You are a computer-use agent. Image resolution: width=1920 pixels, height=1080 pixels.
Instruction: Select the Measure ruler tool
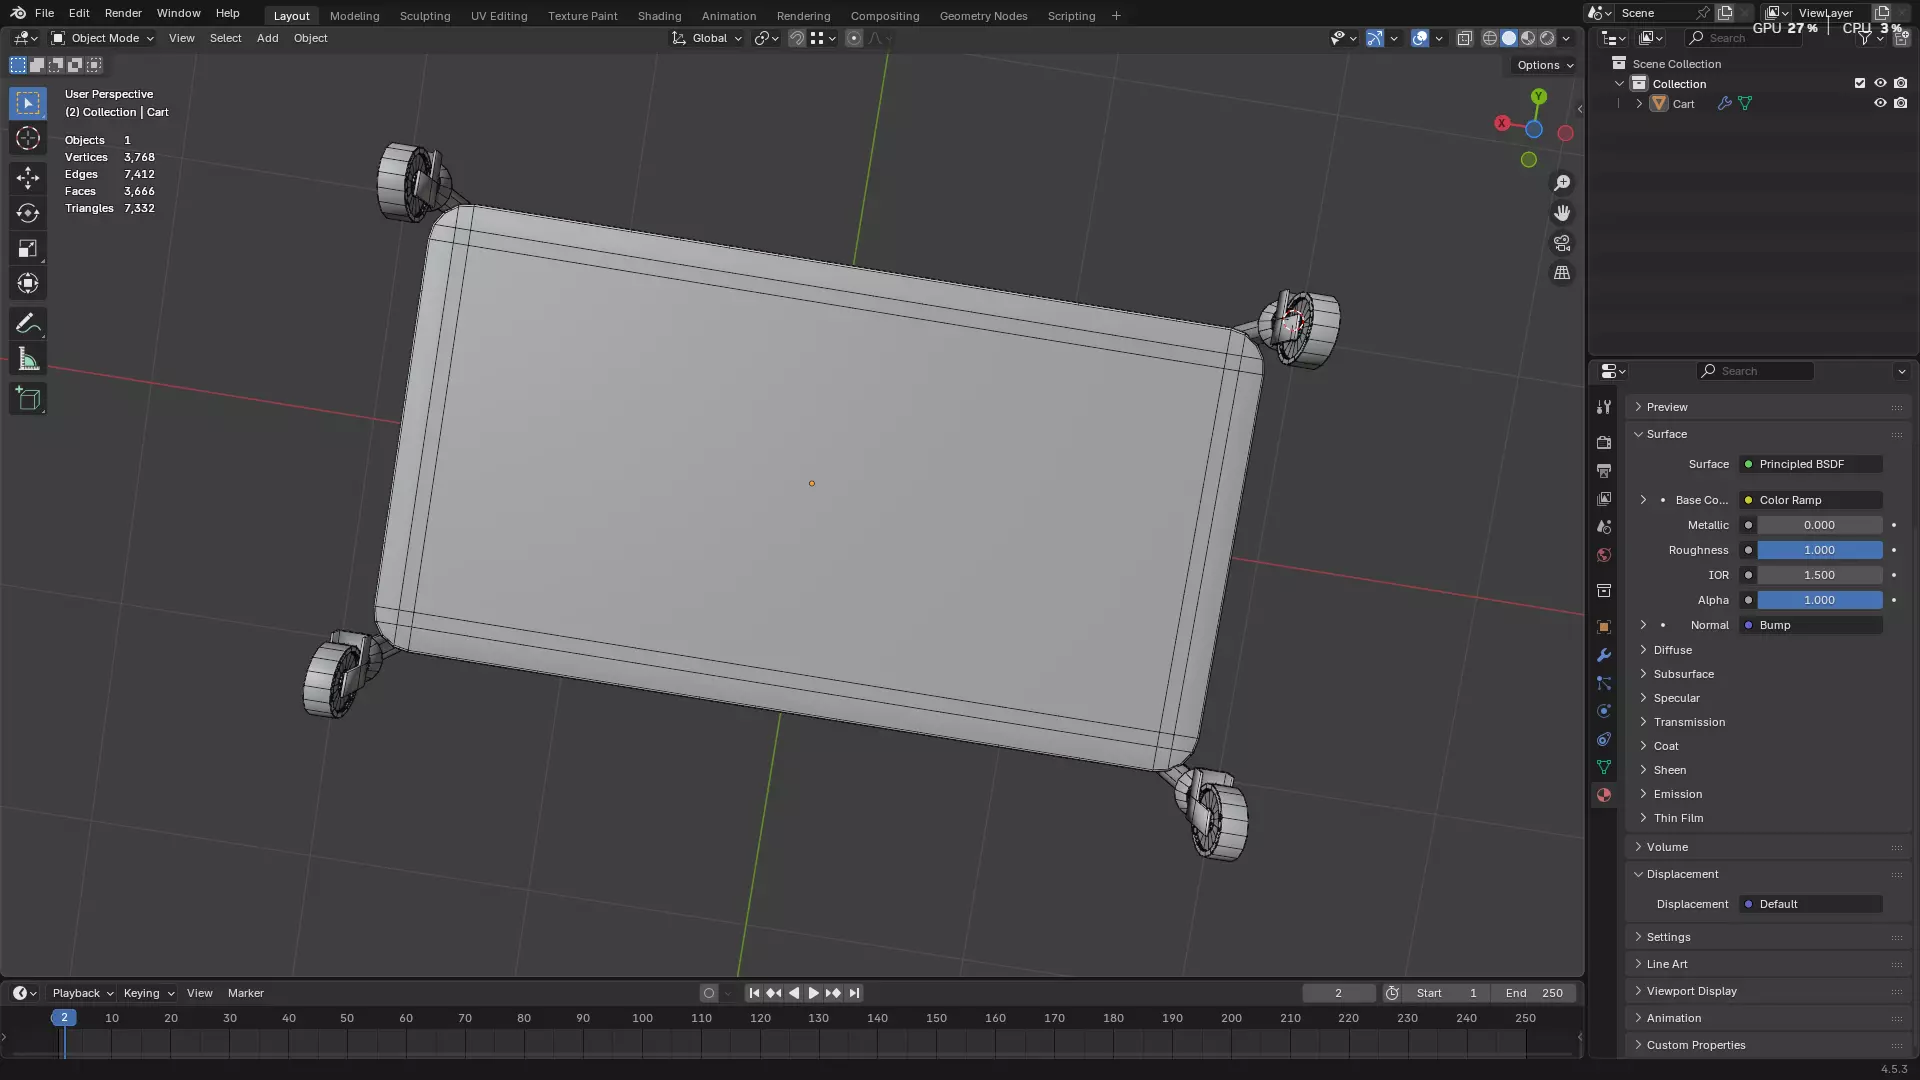[28, 360]
